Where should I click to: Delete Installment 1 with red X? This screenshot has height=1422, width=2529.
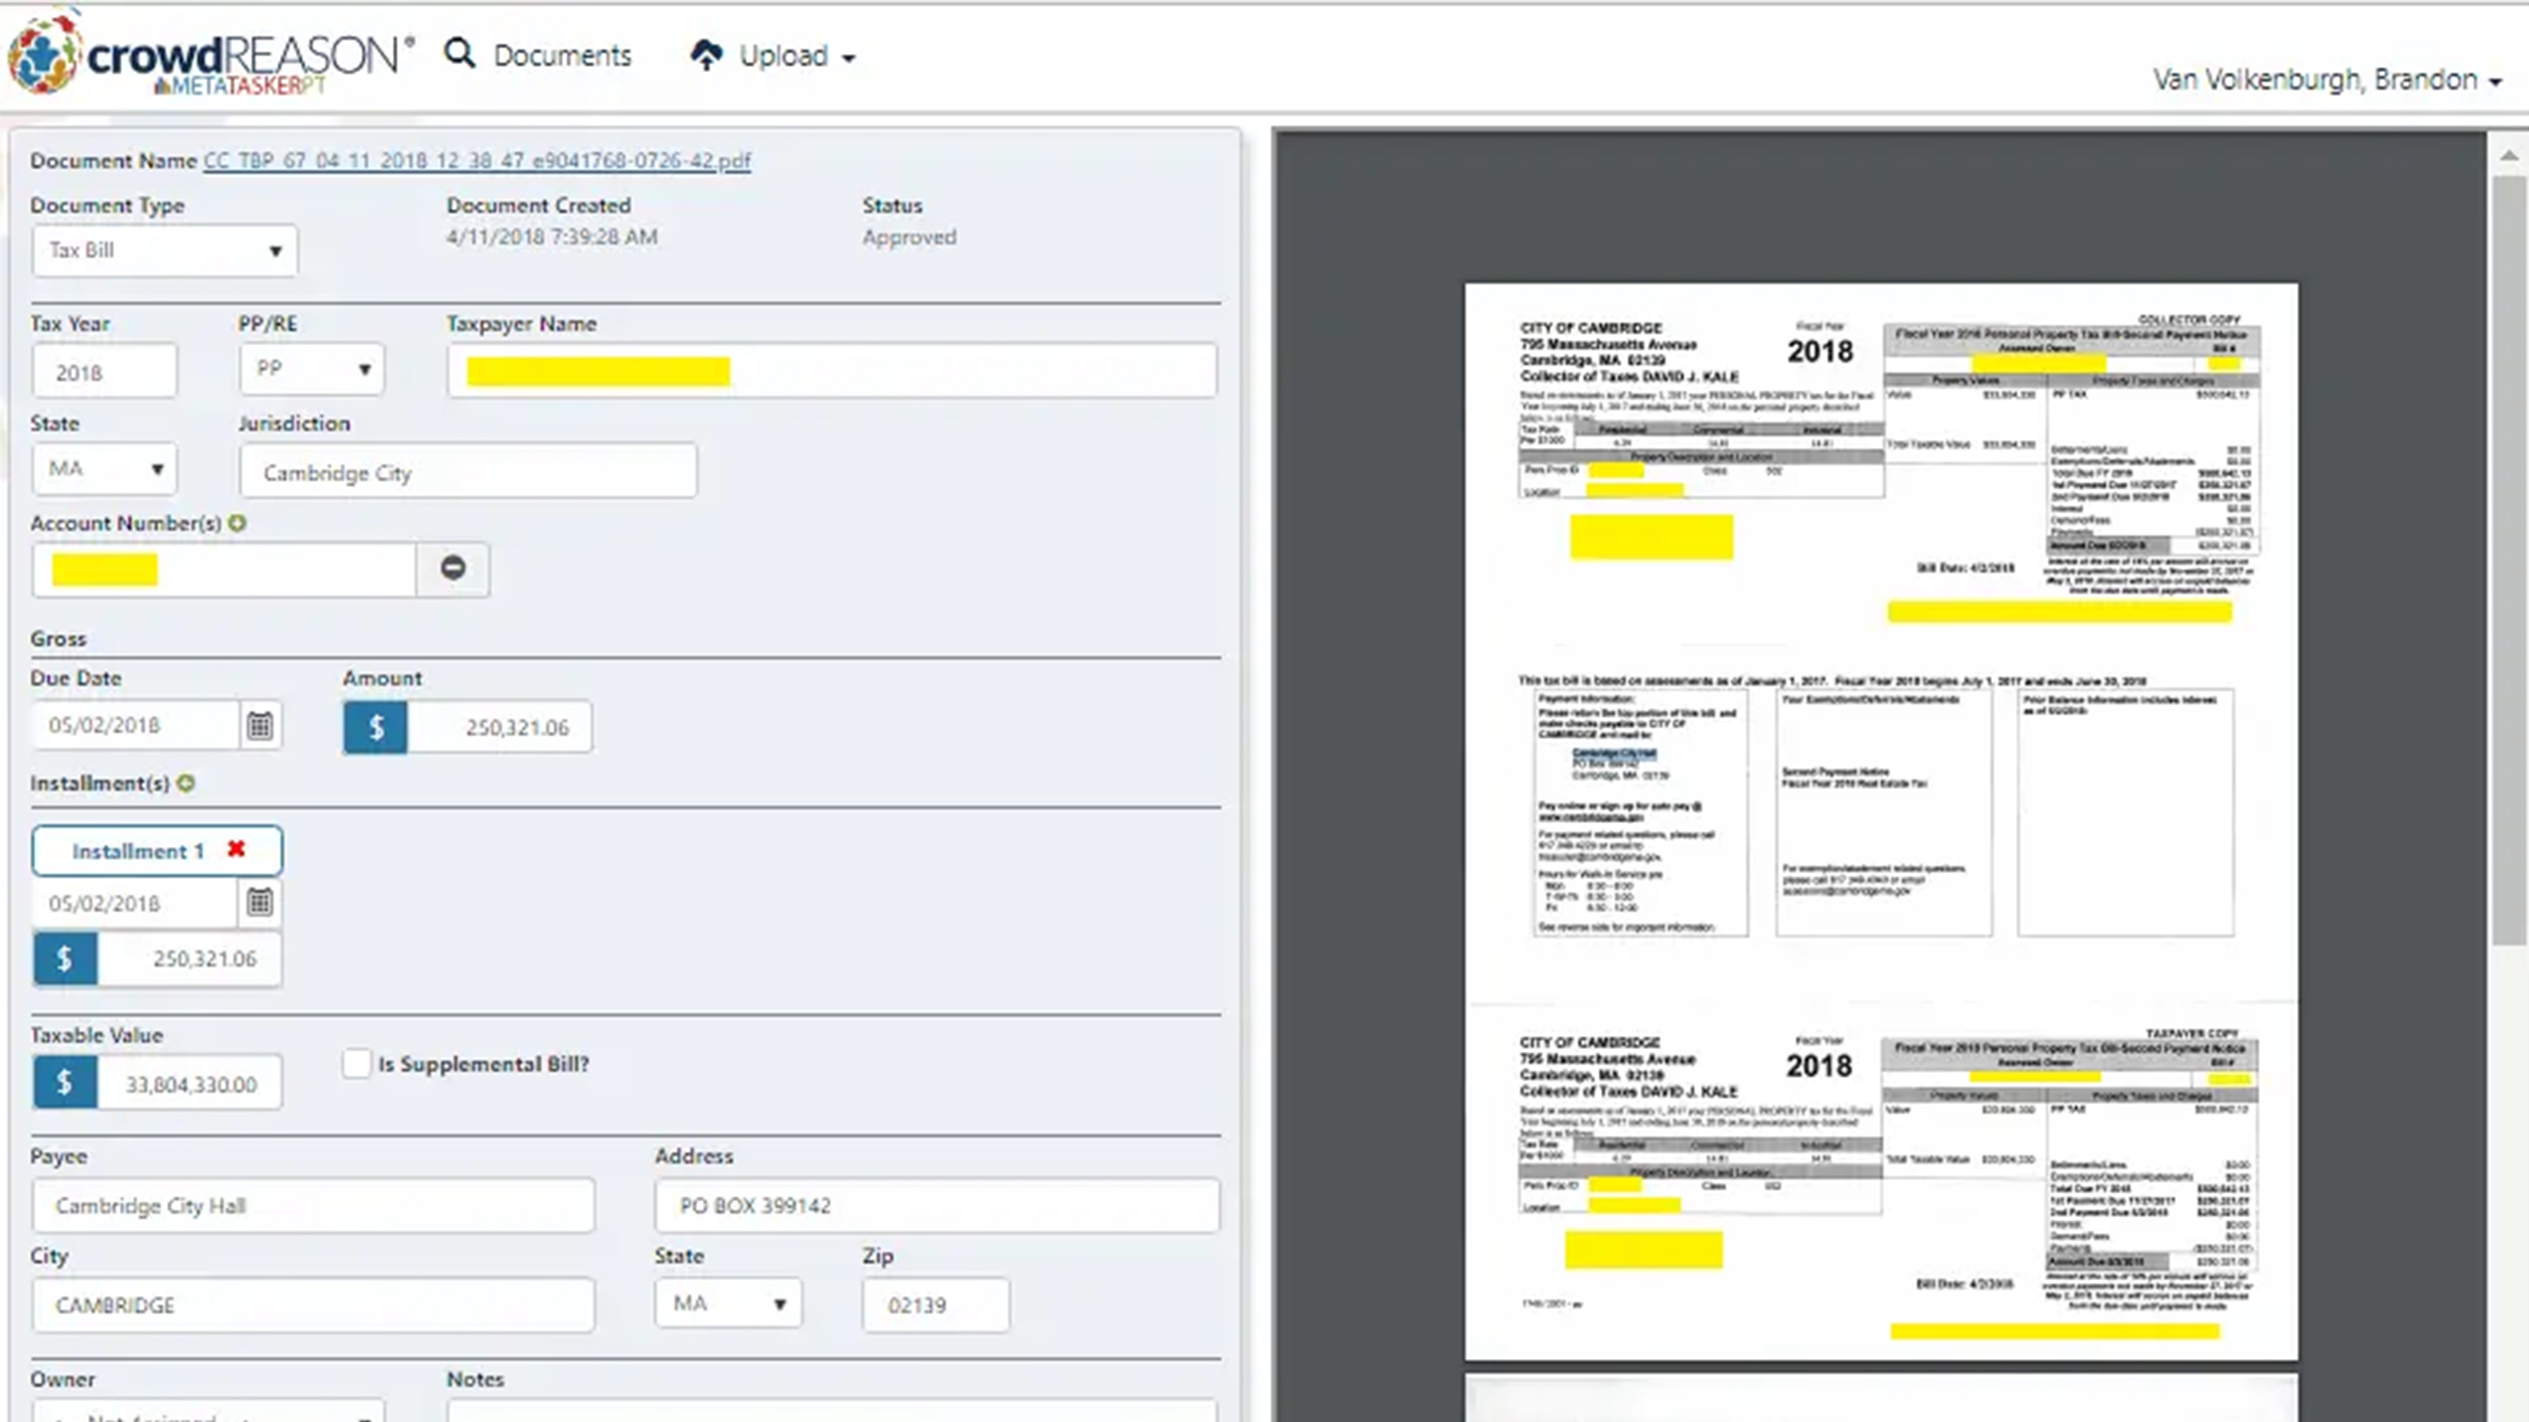point(236,849)
